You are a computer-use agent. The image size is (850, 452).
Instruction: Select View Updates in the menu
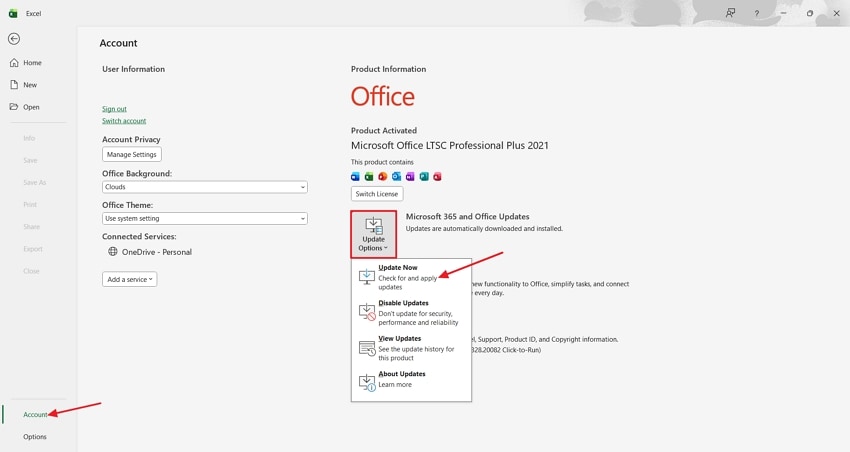click(x=411, y=348)
